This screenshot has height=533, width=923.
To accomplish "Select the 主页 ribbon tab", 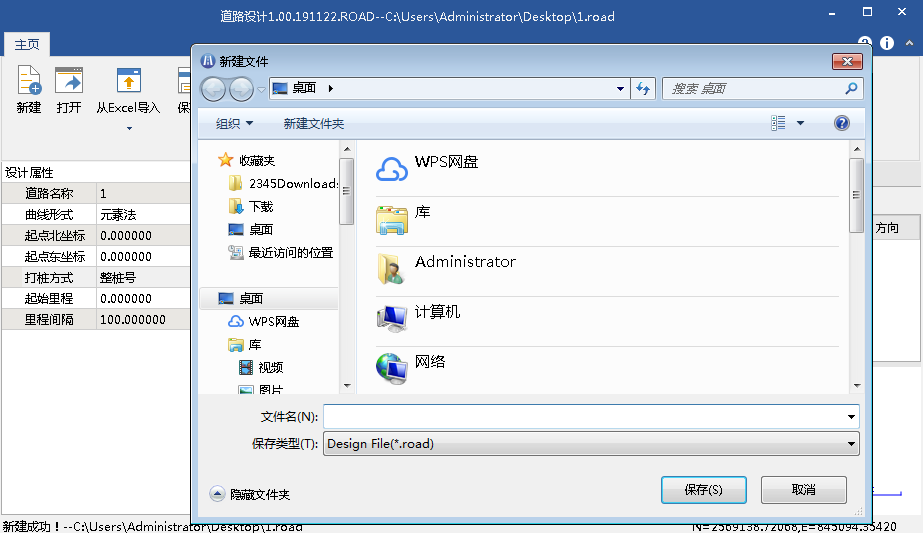I will point(27,45).
